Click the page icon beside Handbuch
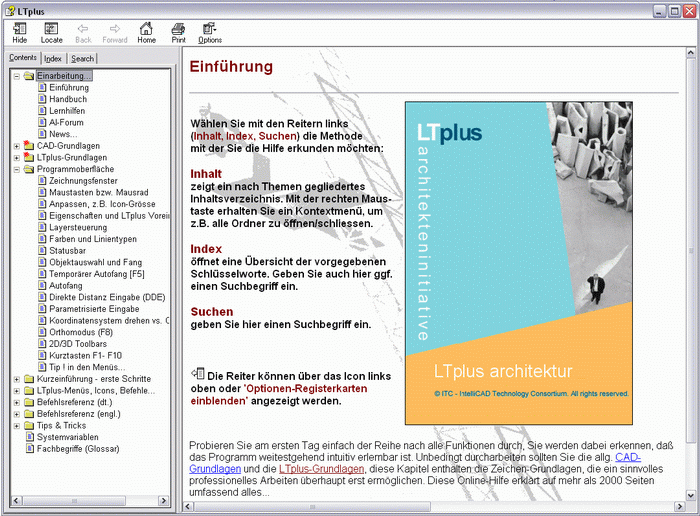The image size is (700, 516). tap(42, 99)
